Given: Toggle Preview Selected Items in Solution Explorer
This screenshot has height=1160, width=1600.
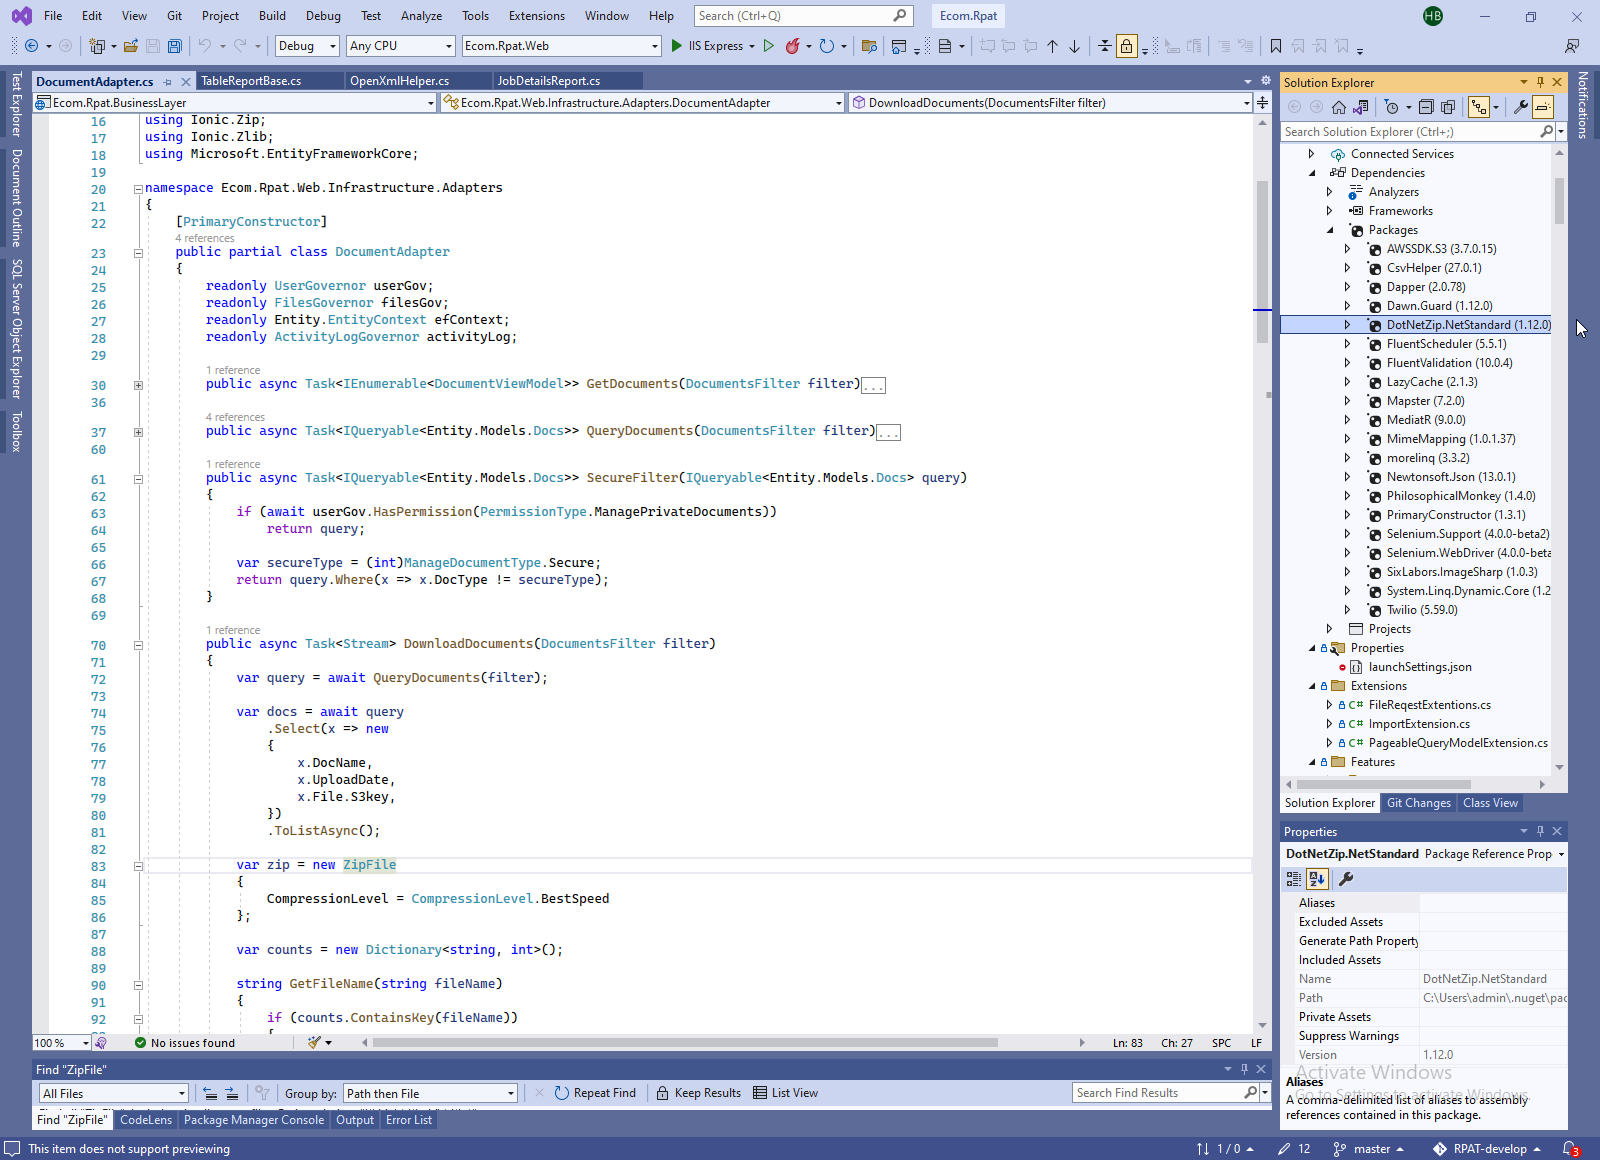Looking at the screenshot, I should pyautogui.click(x=1543, y=107).
